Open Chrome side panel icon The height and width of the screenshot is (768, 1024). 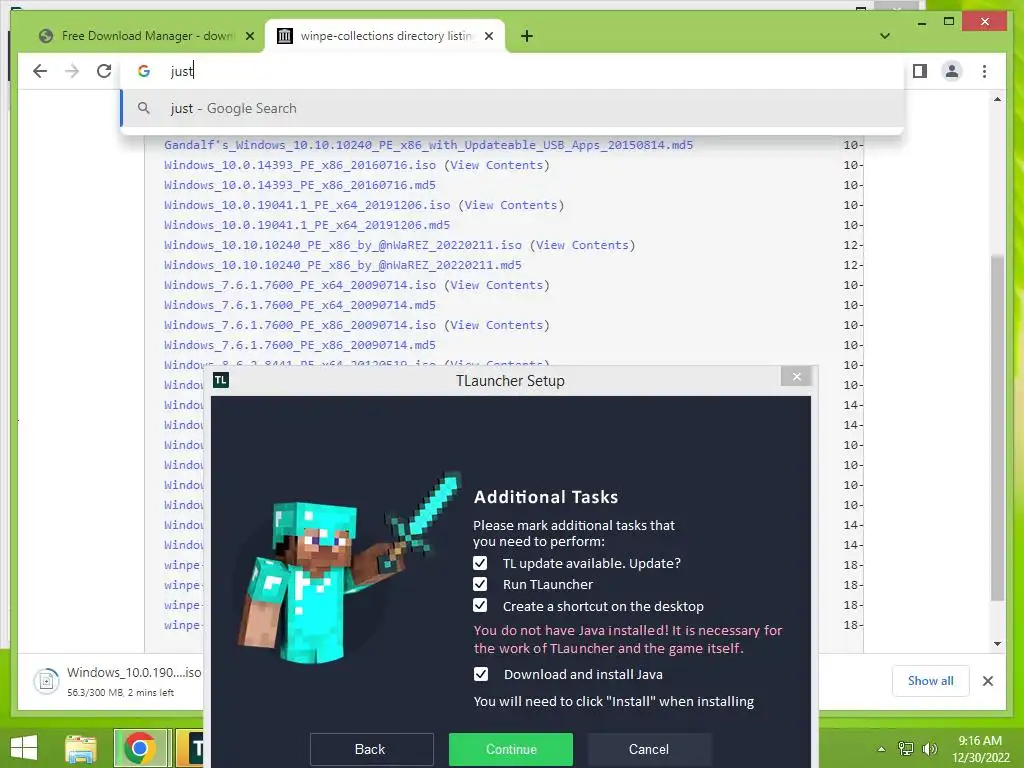pyautogui.click(x=920, y=71)
